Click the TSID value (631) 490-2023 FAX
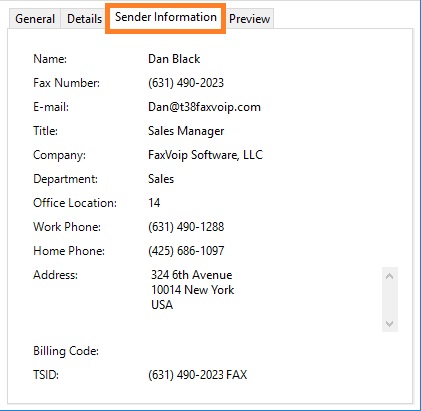421x411 pixels. point(198,375)
